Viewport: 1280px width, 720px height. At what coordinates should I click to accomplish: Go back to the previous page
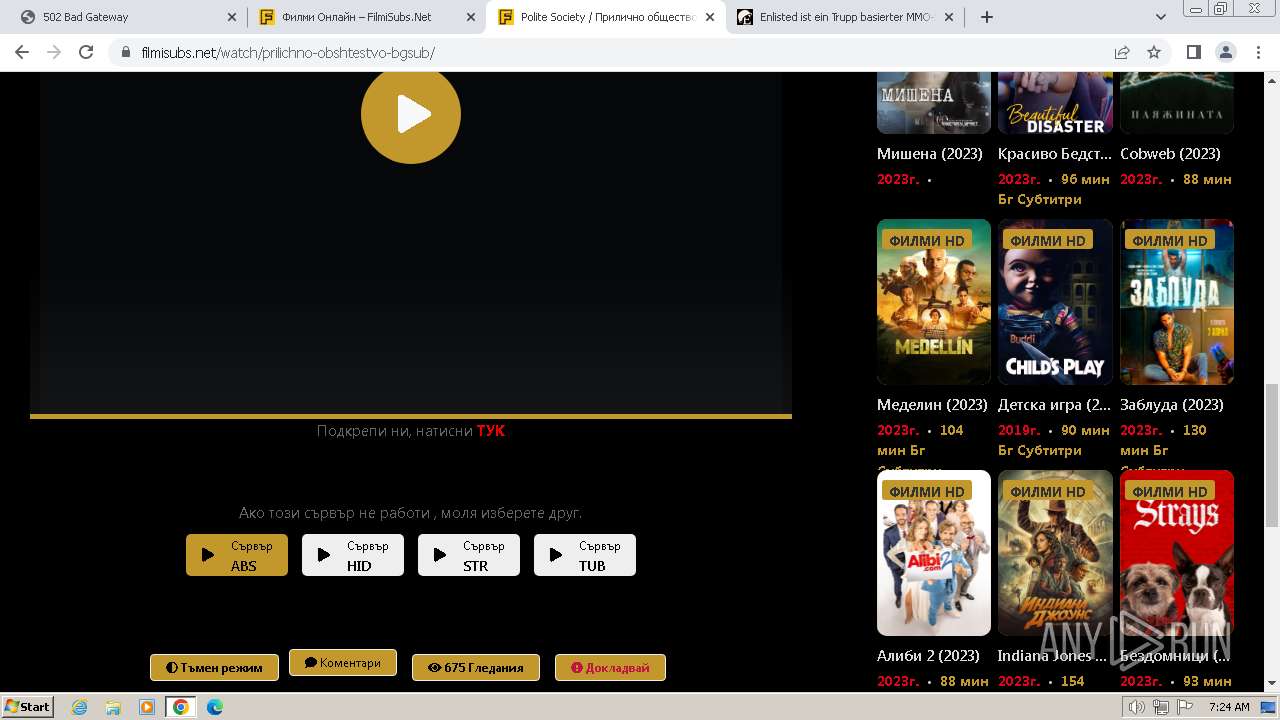(22, 52)
